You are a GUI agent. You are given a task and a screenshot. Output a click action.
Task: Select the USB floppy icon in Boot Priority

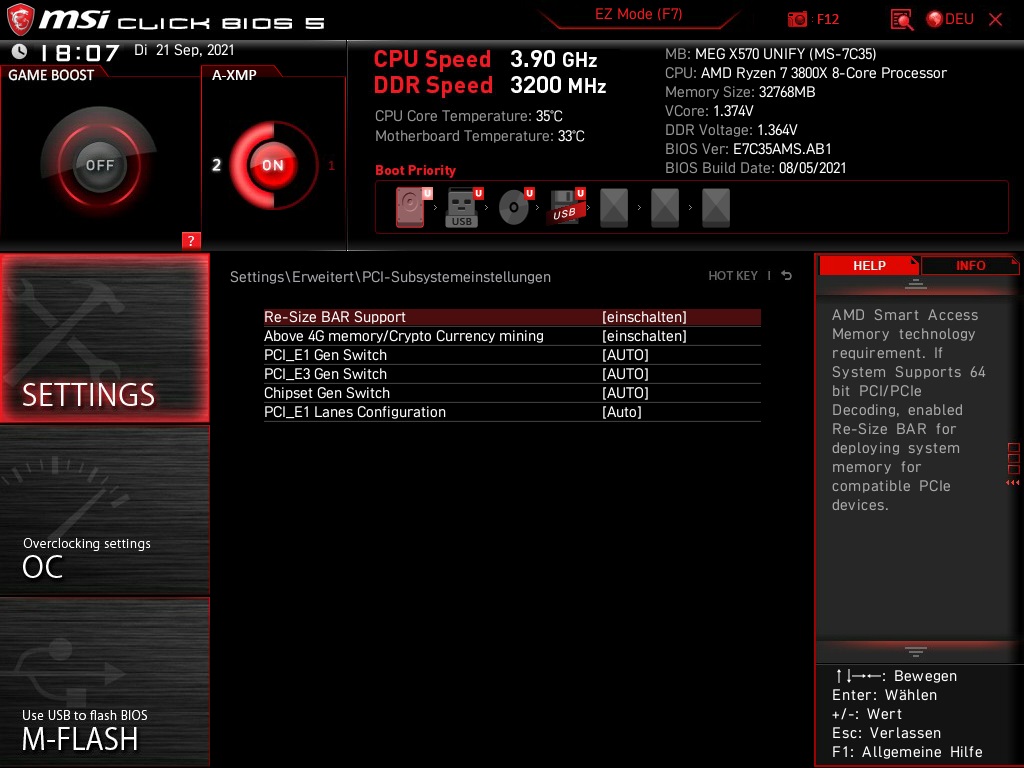tap(565, 206)
